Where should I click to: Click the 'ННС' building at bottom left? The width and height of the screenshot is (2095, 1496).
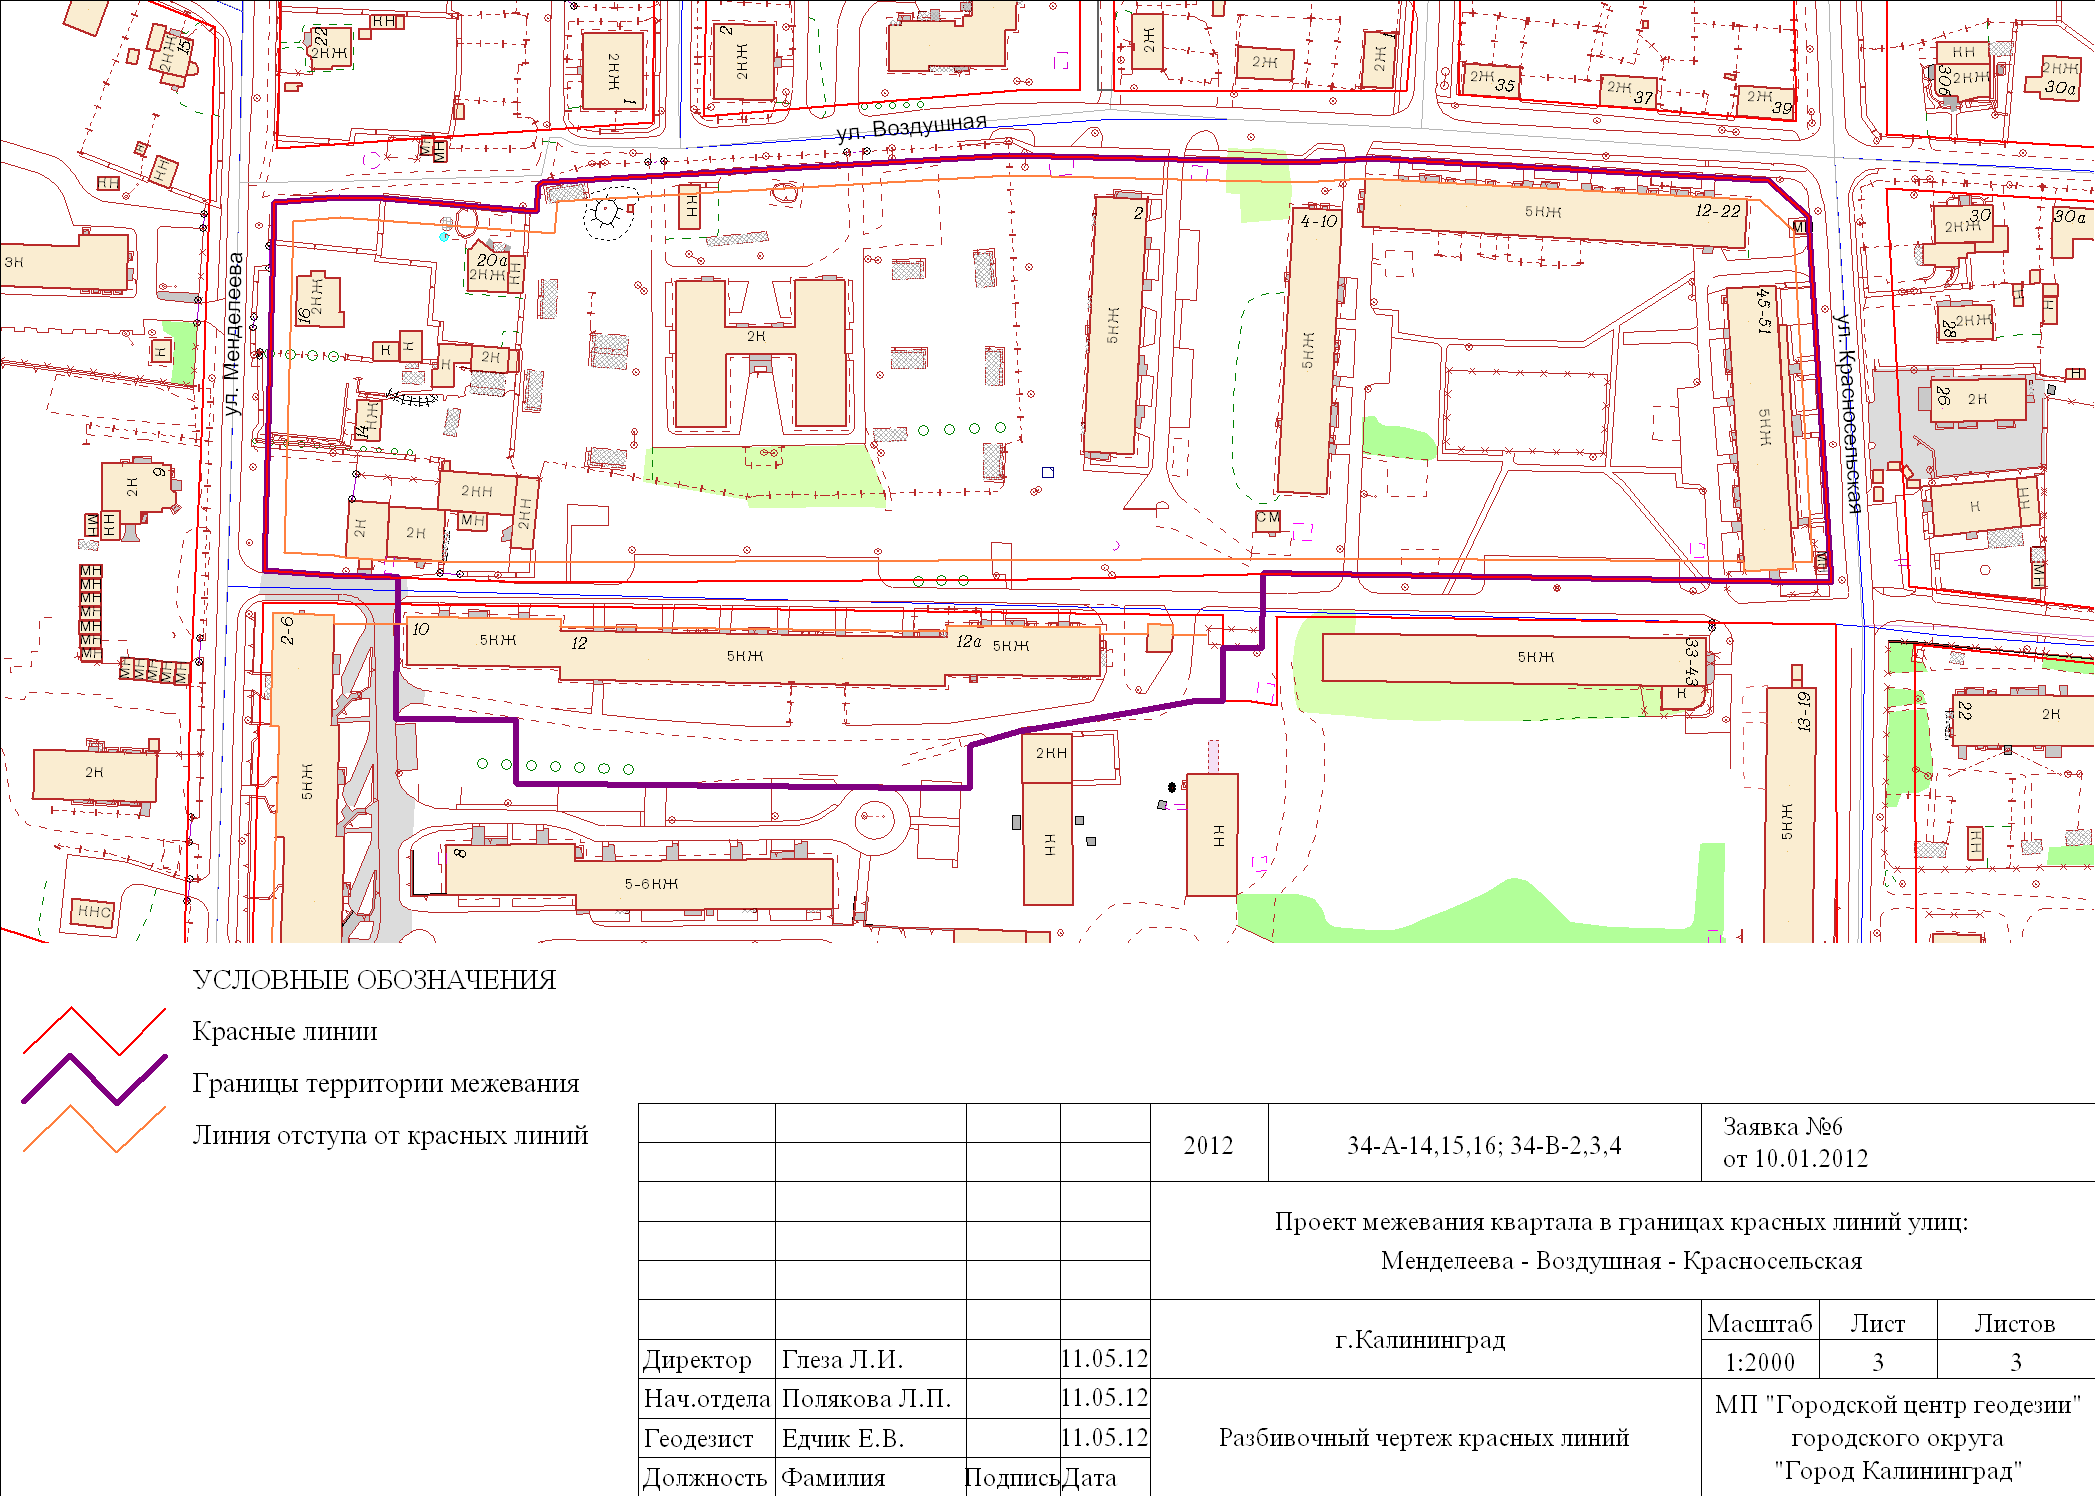(95, 911)
